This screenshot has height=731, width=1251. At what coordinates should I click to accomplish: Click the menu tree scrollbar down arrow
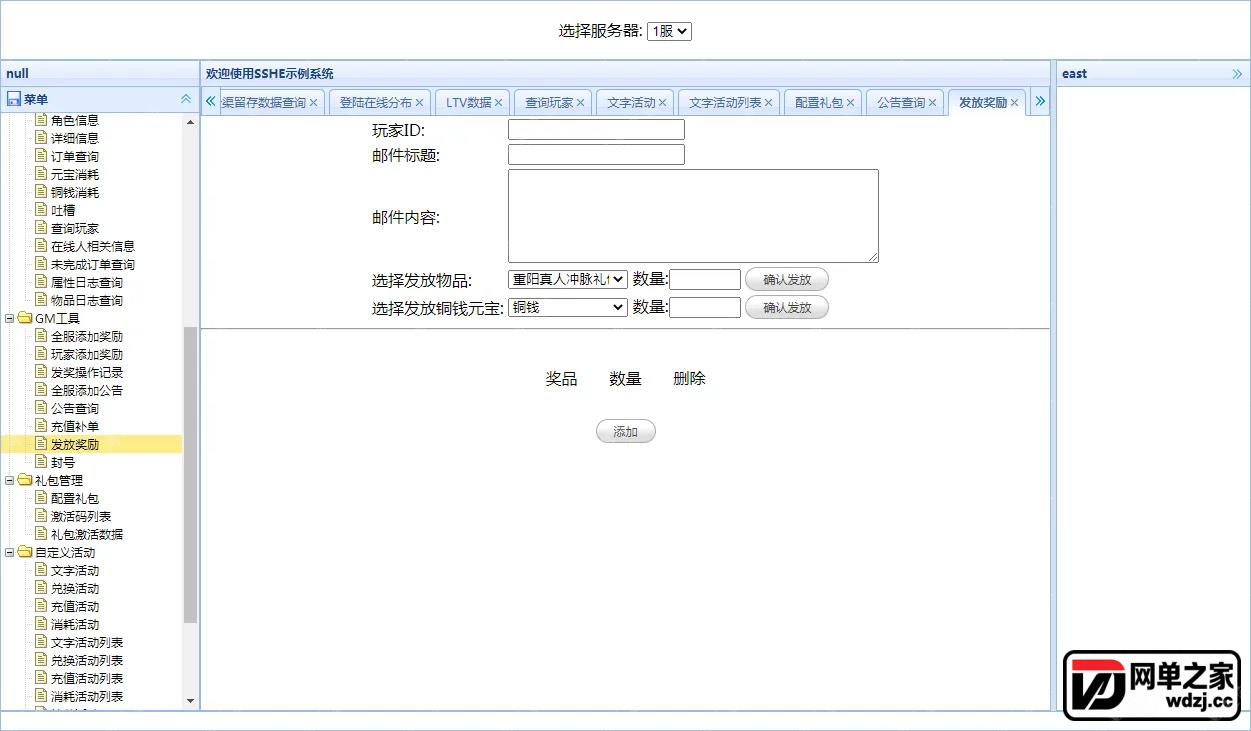[x=191, y=702]
